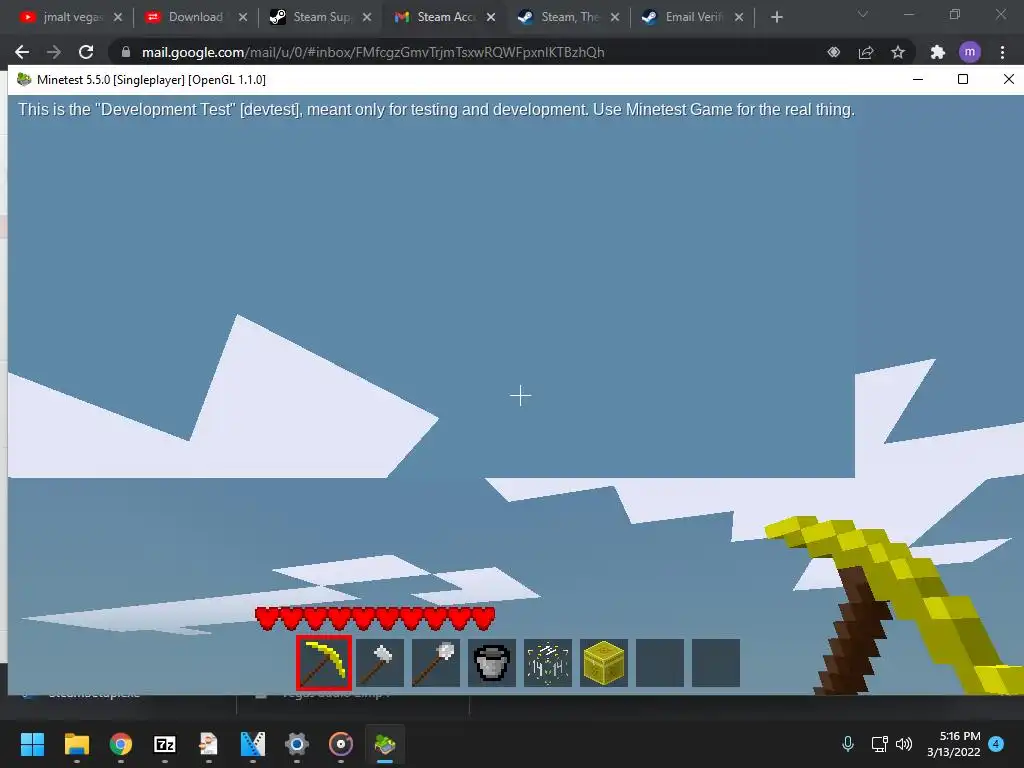
Task: Close the Steam Support tab
Action: coord(367,17)
